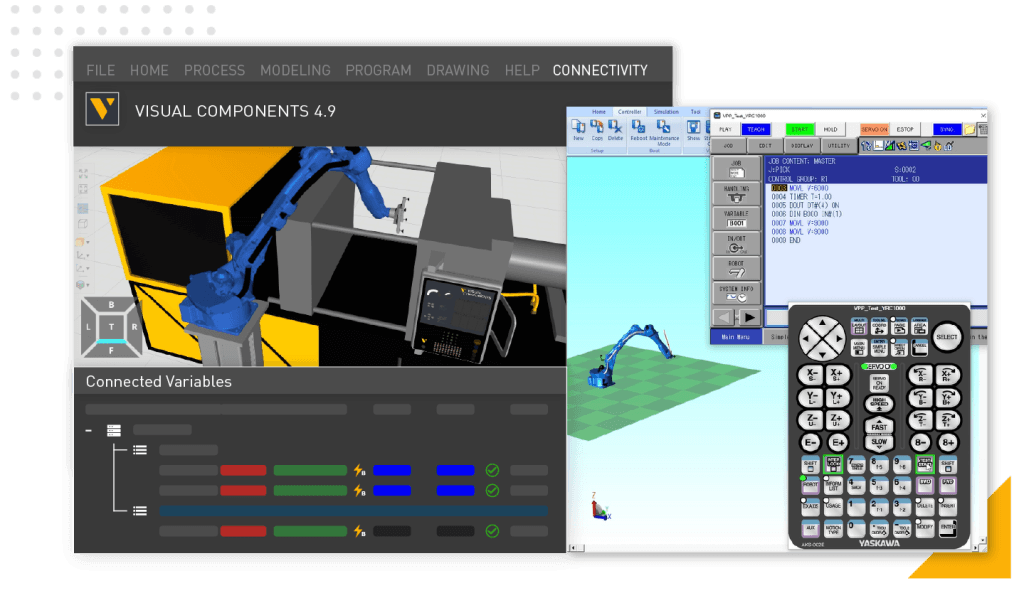Switch to the PROGRAM tab

point(378,70)
